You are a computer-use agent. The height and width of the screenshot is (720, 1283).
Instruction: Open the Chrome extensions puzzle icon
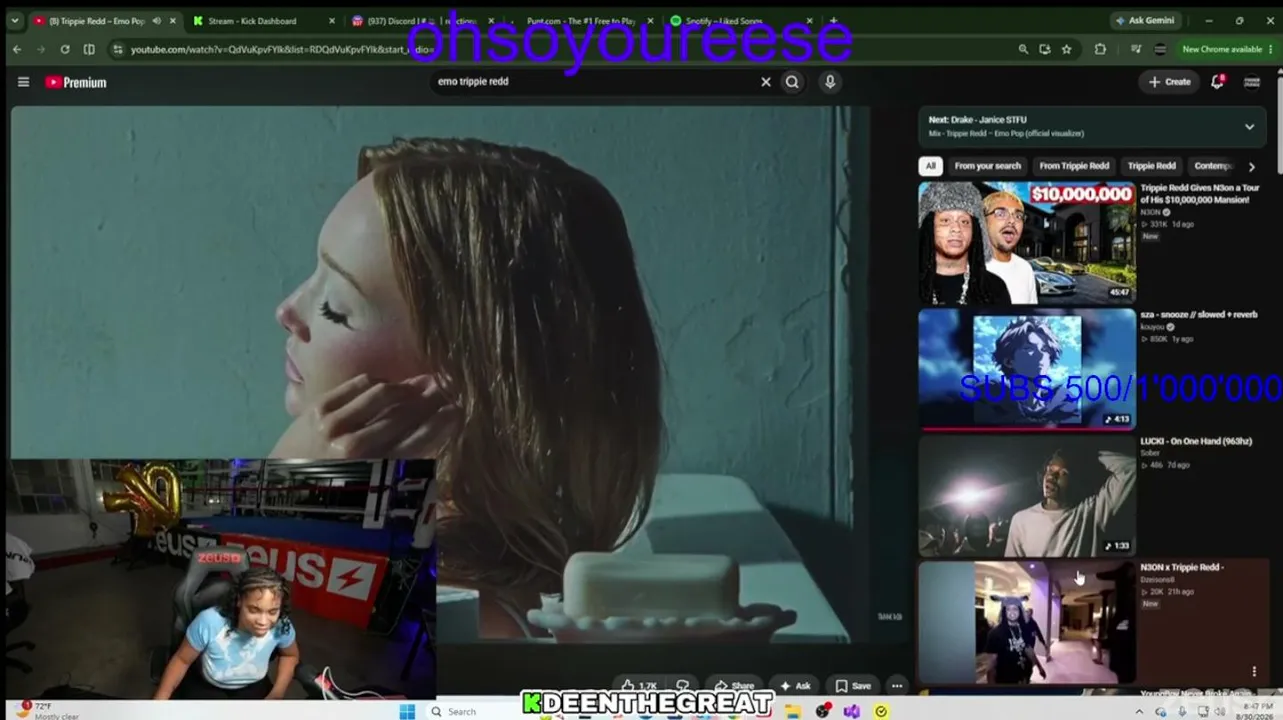(x=1100, y=49)
